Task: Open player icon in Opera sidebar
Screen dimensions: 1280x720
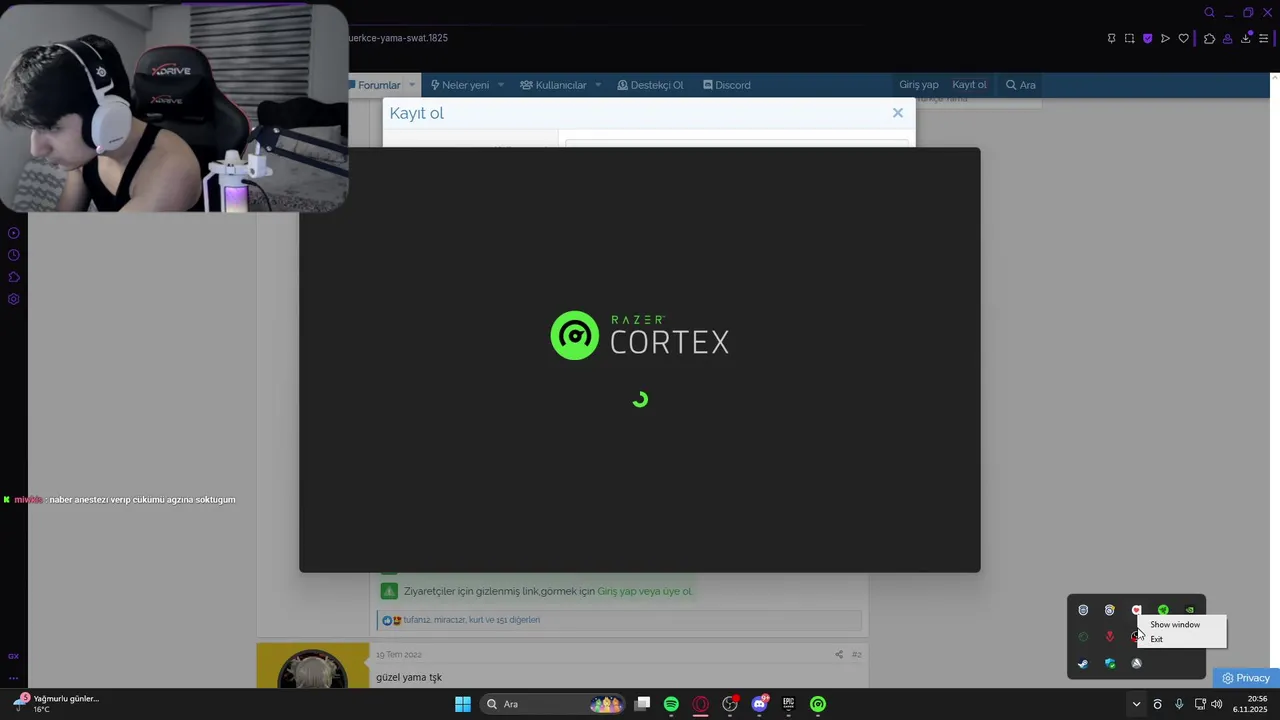Action: 13,233
